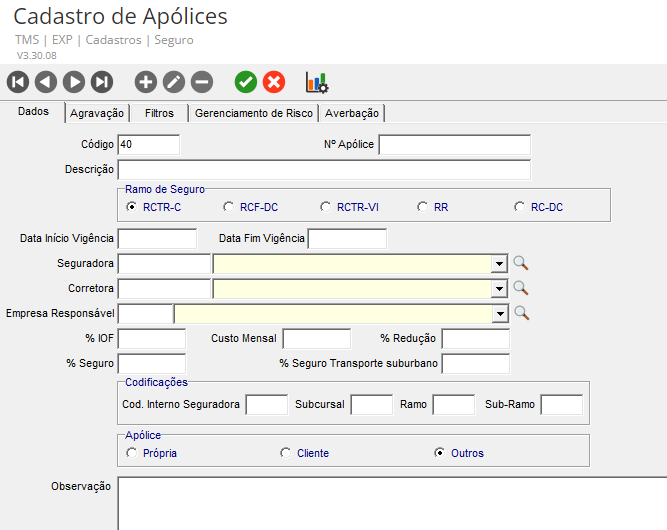
Task: Jump to the last record
Action: [102, 82]
